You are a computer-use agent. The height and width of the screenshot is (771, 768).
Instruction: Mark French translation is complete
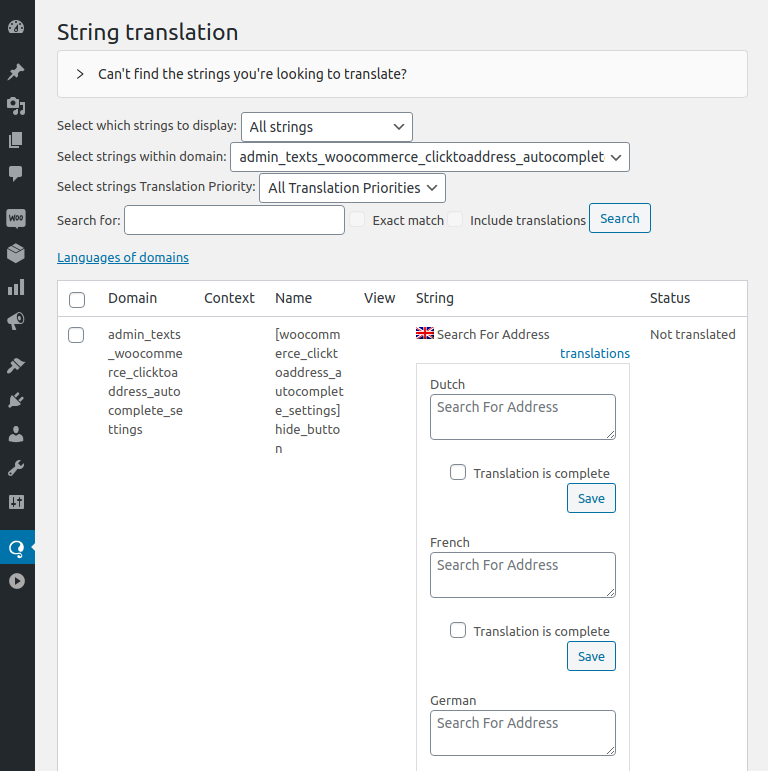458,630
